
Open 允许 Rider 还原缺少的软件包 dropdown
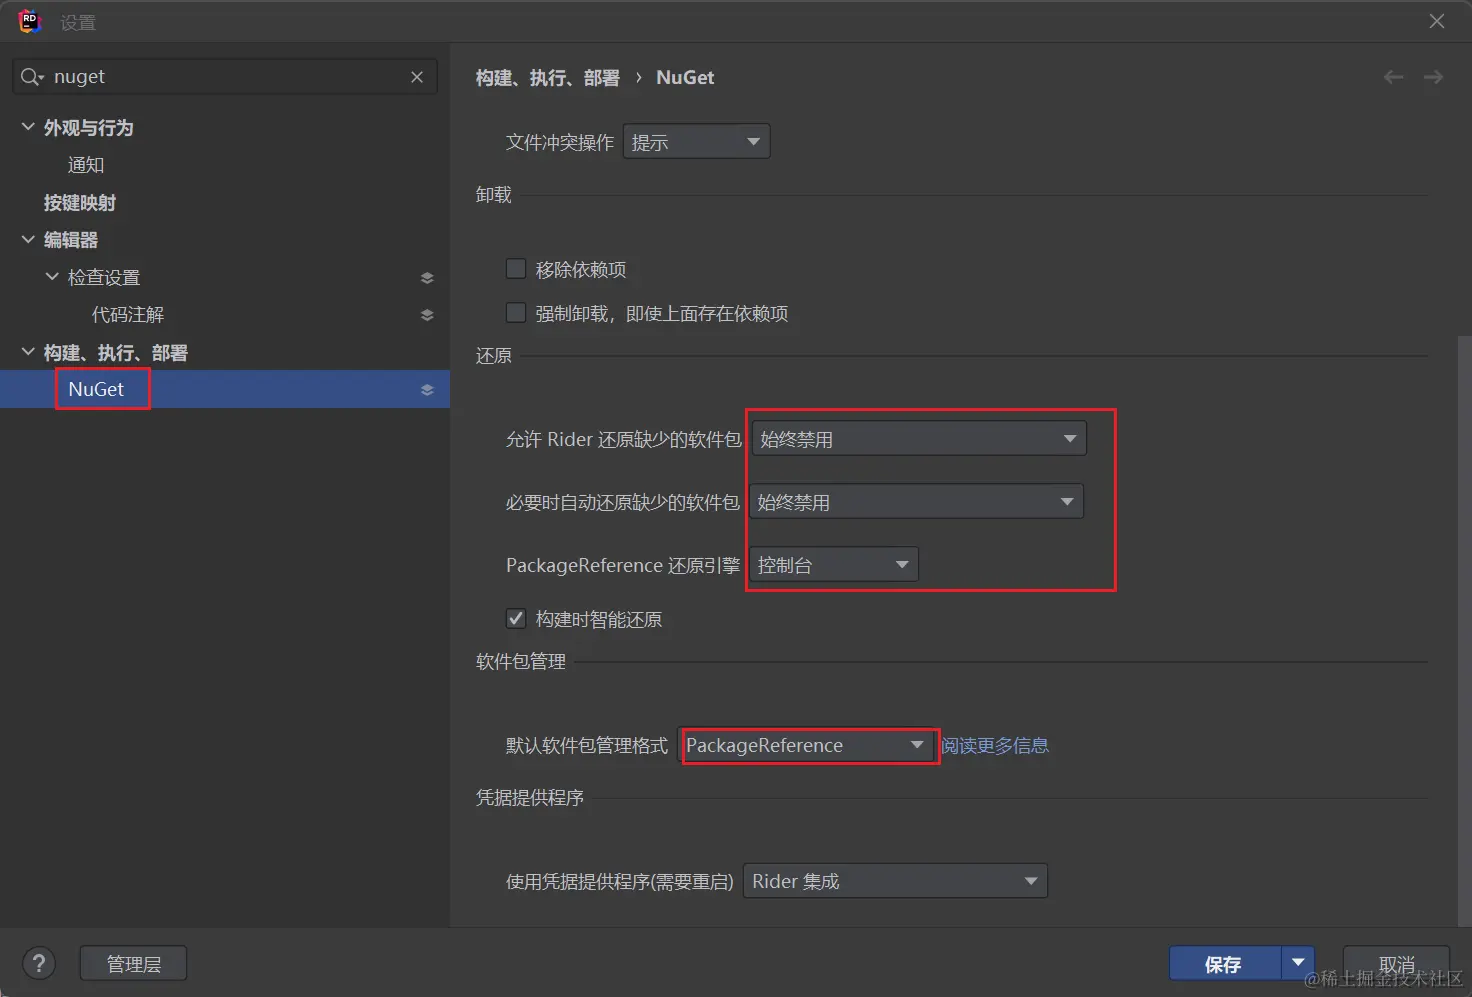(x=919, y=439)
